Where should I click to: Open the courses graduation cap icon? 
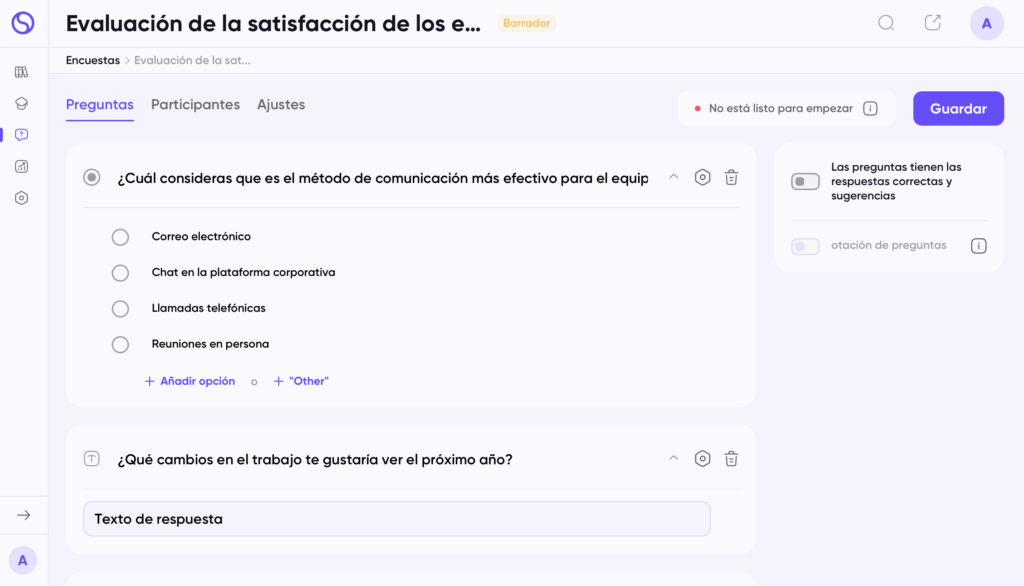coord(22,103)
